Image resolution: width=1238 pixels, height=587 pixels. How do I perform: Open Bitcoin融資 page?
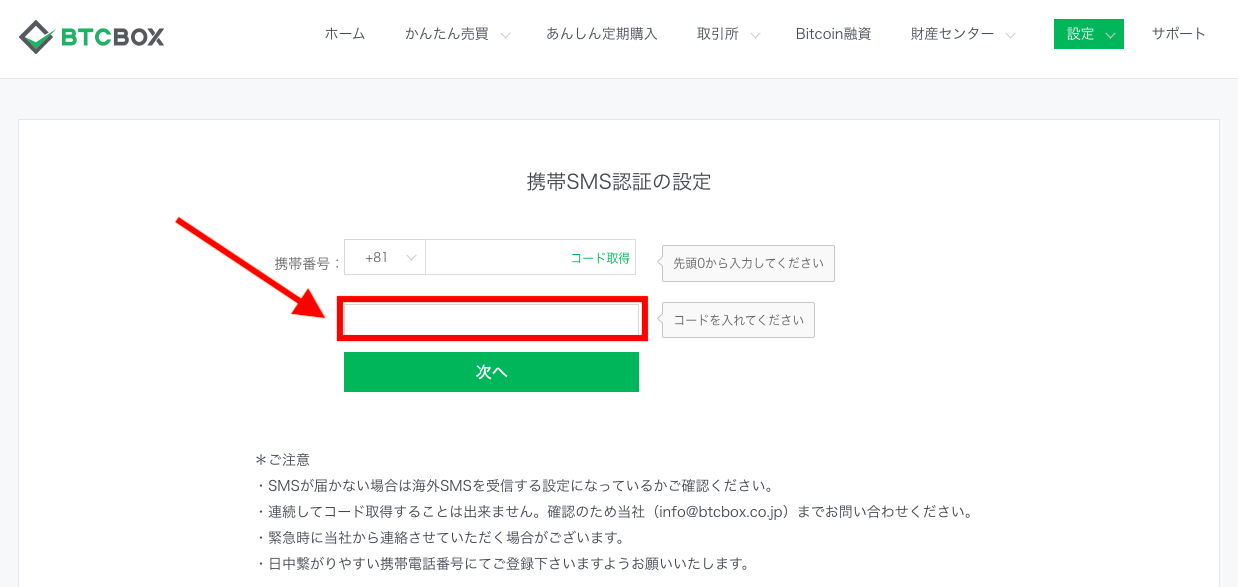(833, 34)
